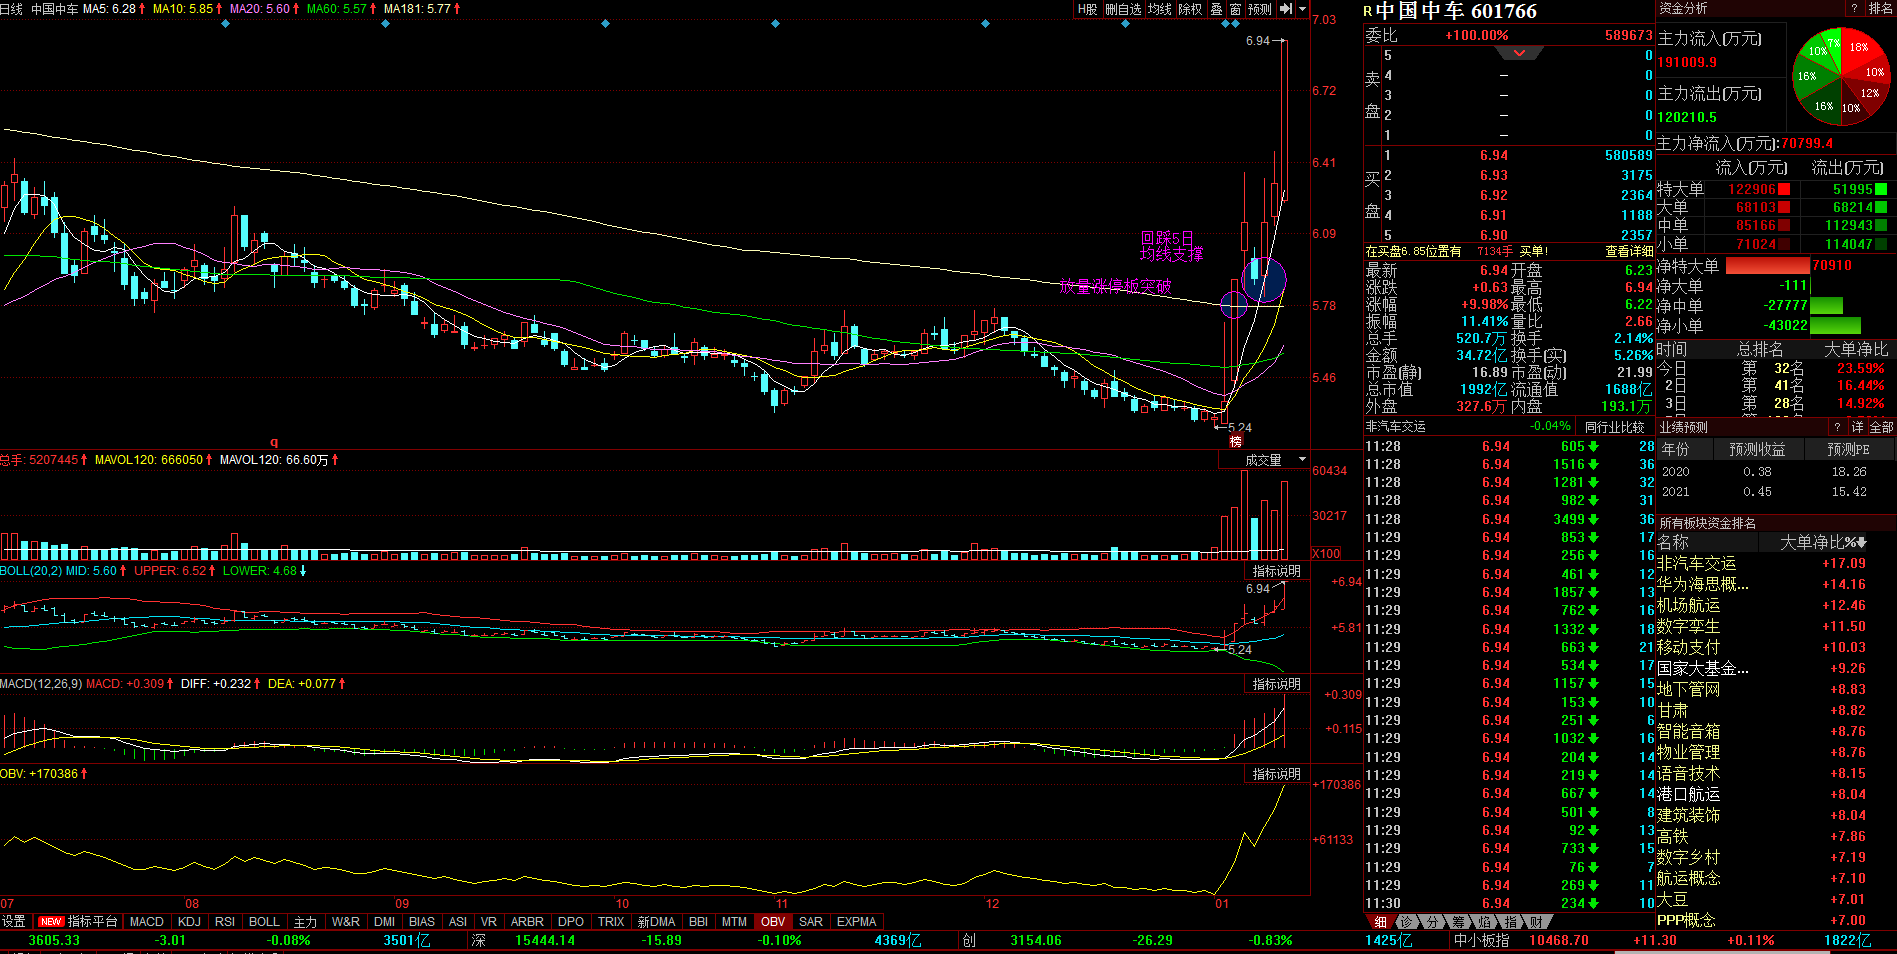The height and width of the screenshot is (954, 1897).
Task: Open 同行业比较 industry comparison
Action: point(1614,427)
